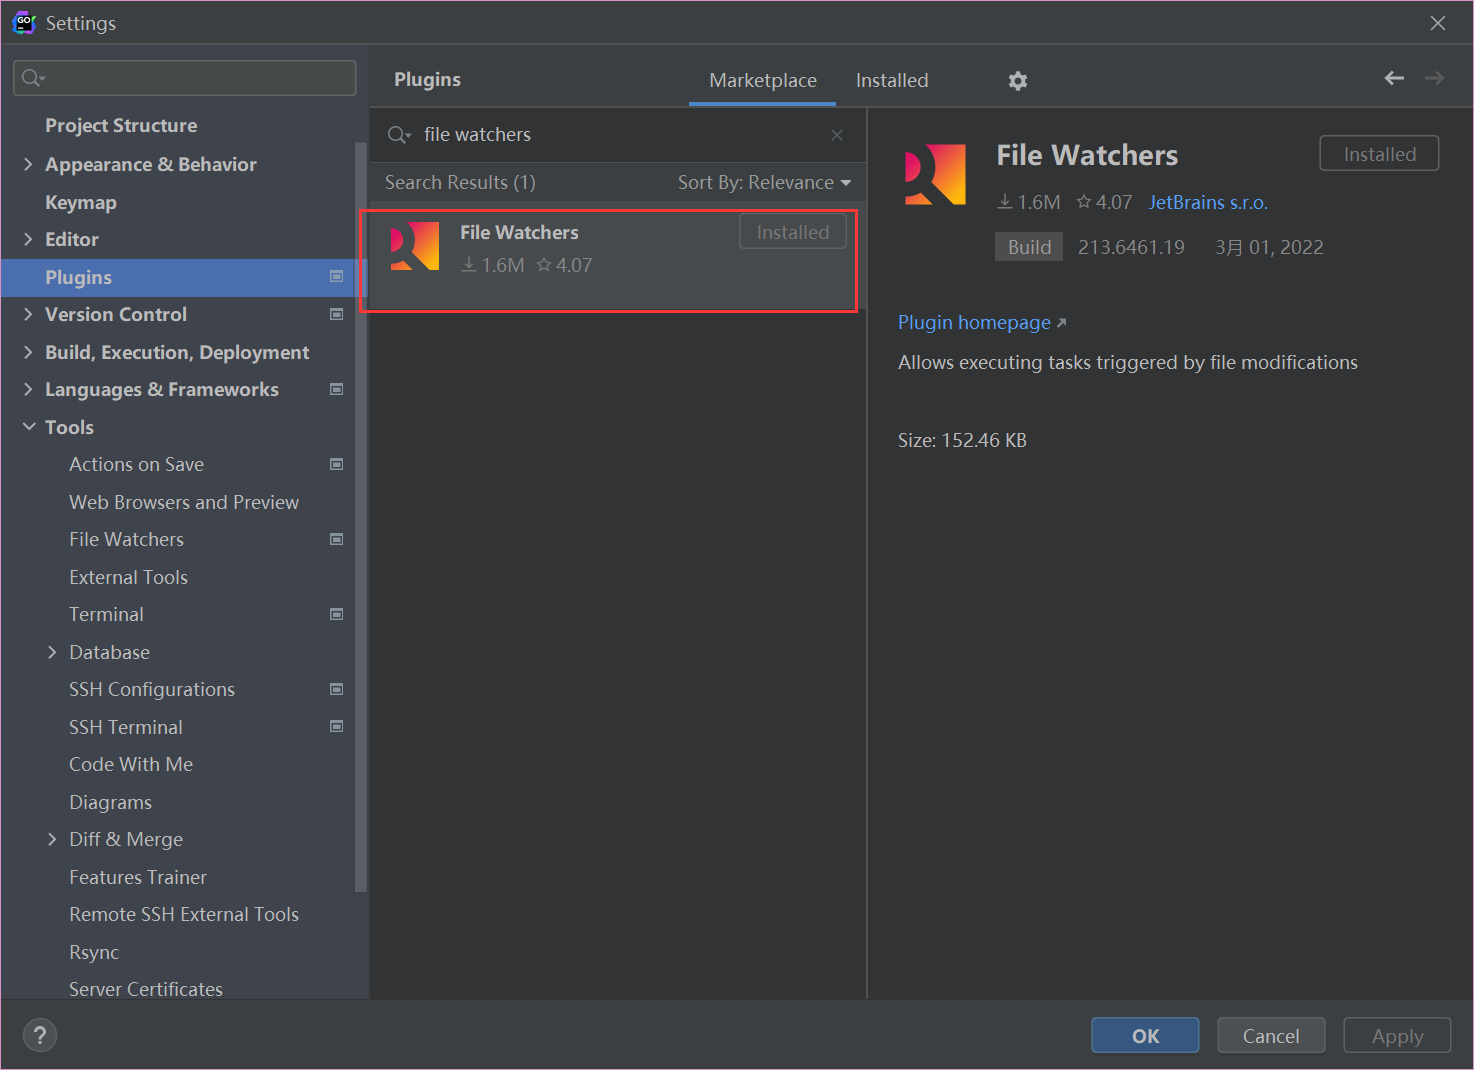Click the plugins settings gear icon
1474x1070 pixels.
1018,81
